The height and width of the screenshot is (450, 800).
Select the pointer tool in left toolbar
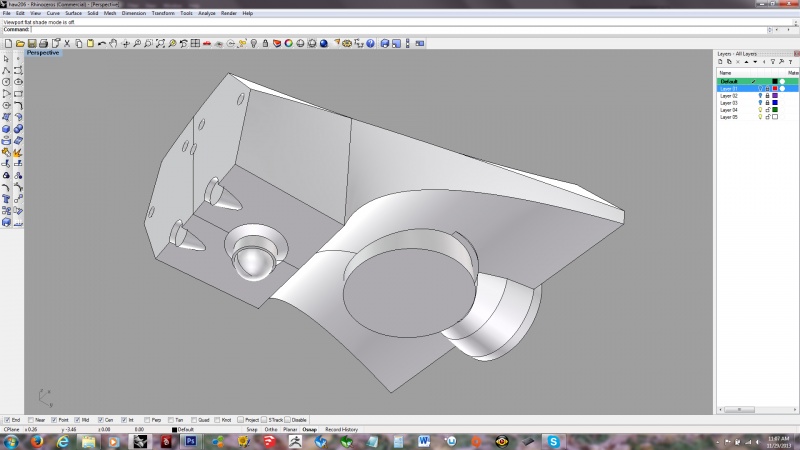point(6,59)
